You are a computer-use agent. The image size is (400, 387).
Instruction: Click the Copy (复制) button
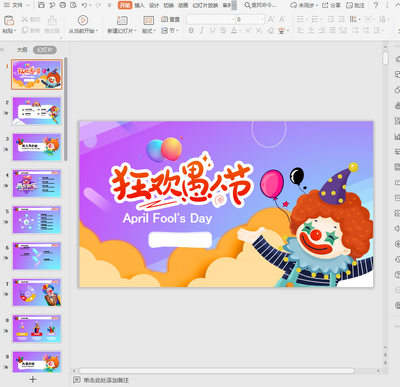[31, 31]
